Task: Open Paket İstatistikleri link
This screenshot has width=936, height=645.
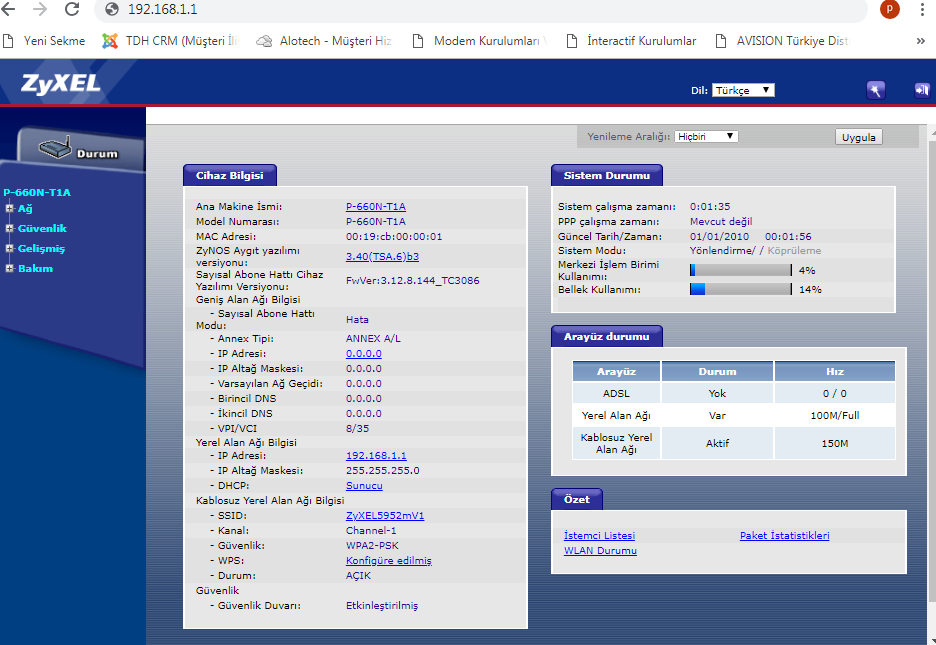Action: [785, 536]
